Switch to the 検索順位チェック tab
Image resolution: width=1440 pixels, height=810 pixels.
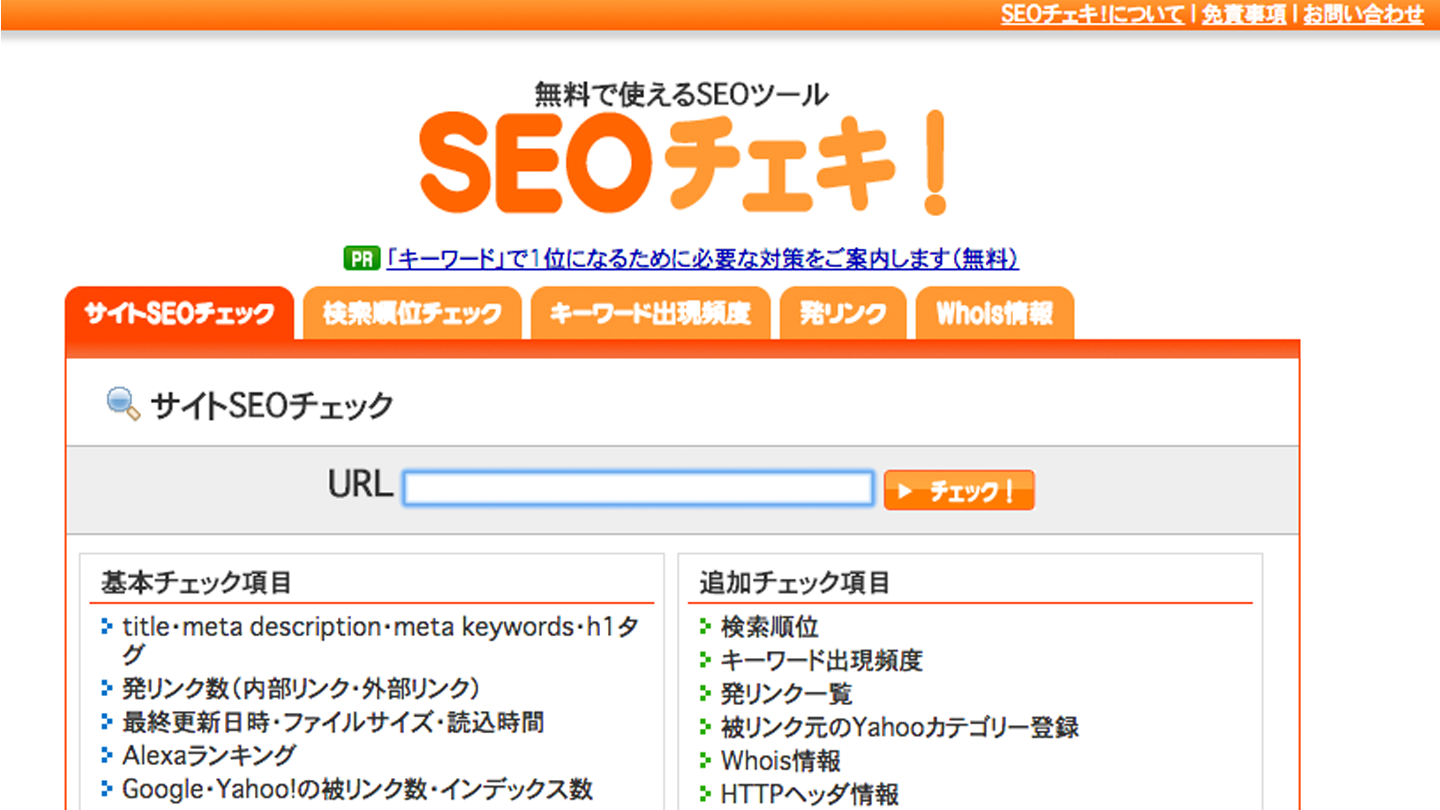[412, 314]
